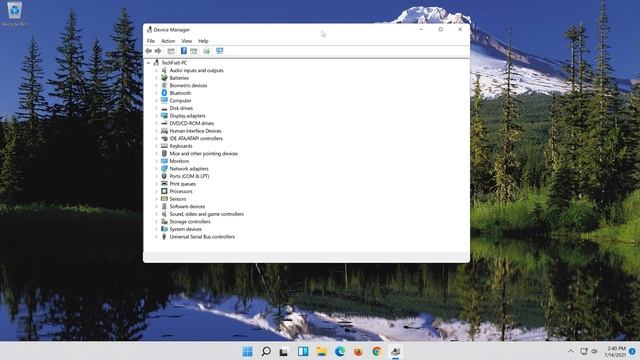This screenshot has height=360, width=640.
Task: Open the taskbar Search magnifier icon
Action: [x=266, y=351]
